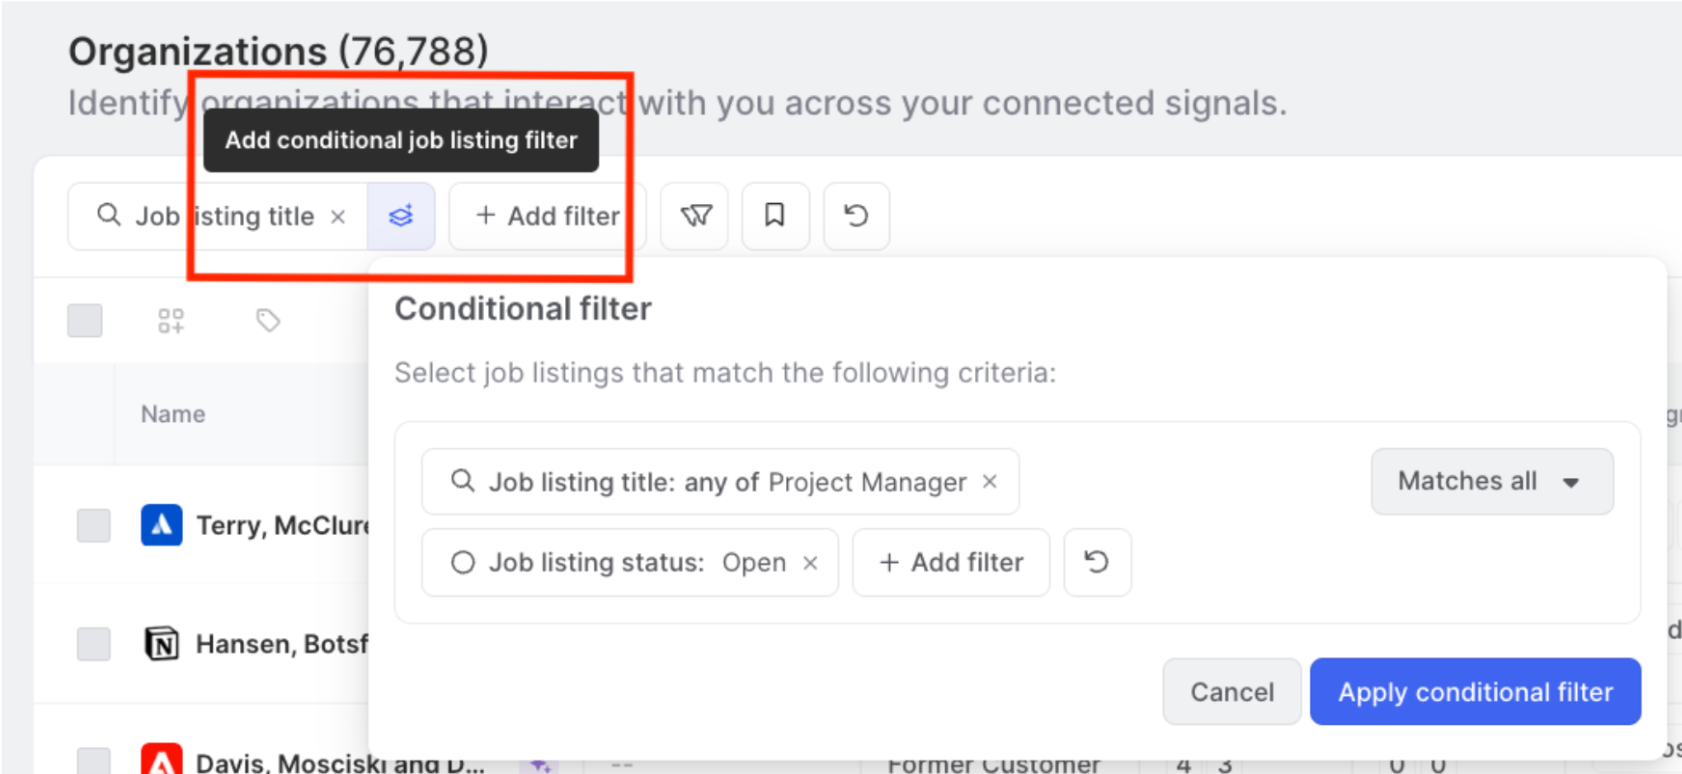Click the add-to-grid squares icon
The width and height of the screenshot is (1682, 774).
coord(171,321)
